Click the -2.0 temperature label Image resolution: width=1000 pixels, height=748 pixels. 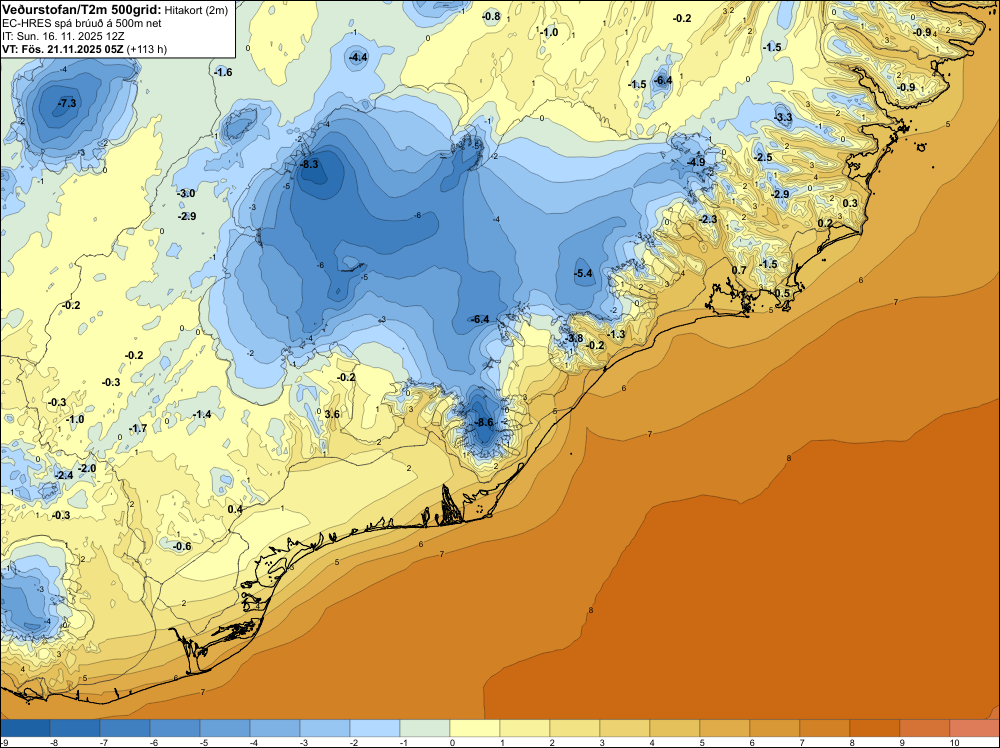pyautogui.click(x=87, y=468)
